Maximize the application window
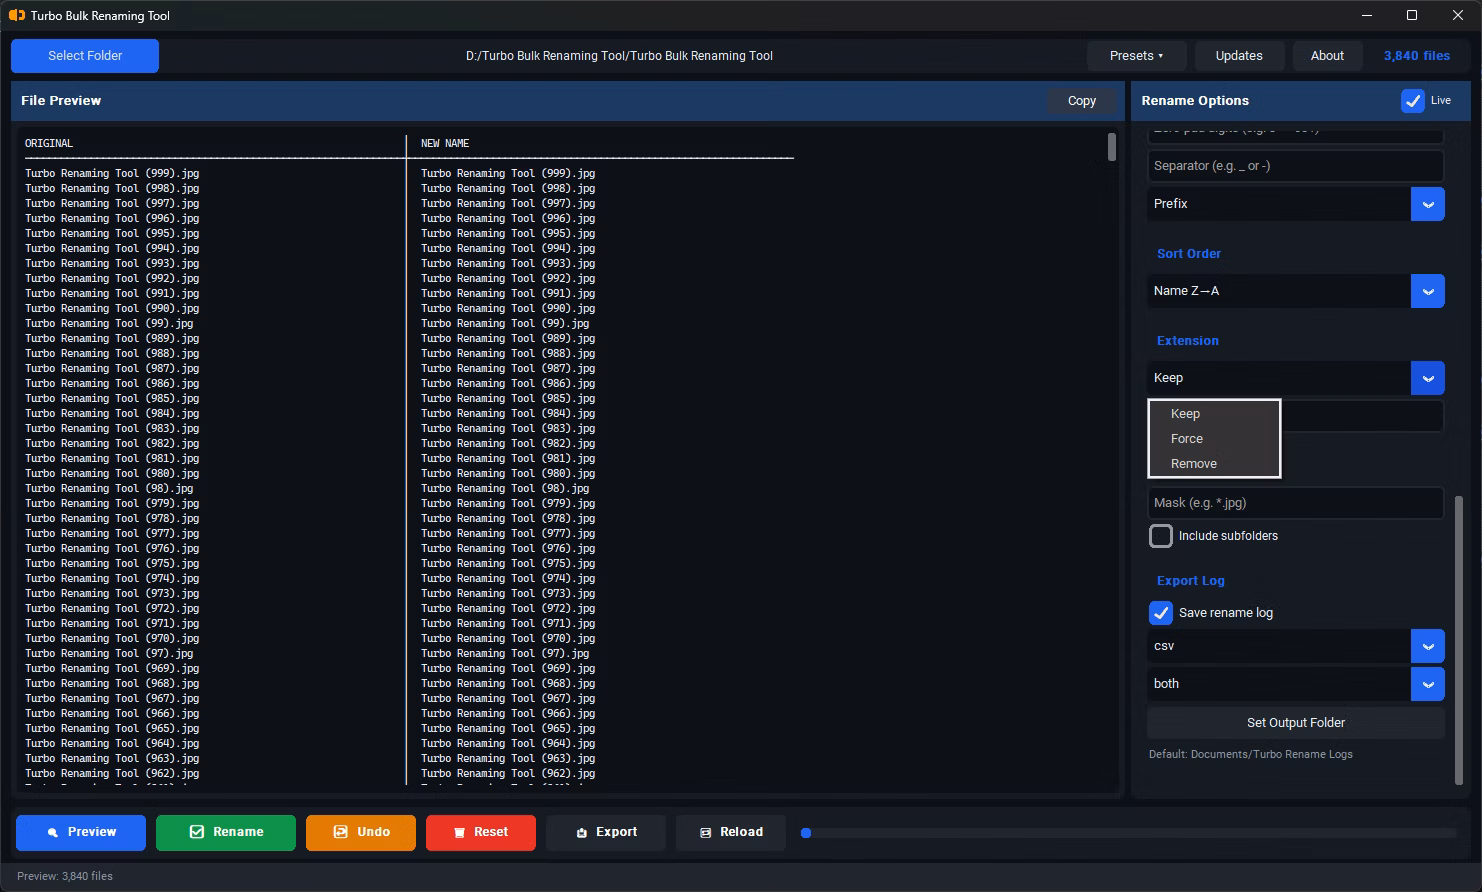The height and width of the screenshot is (892, 1482). (x=1412, y=15)
